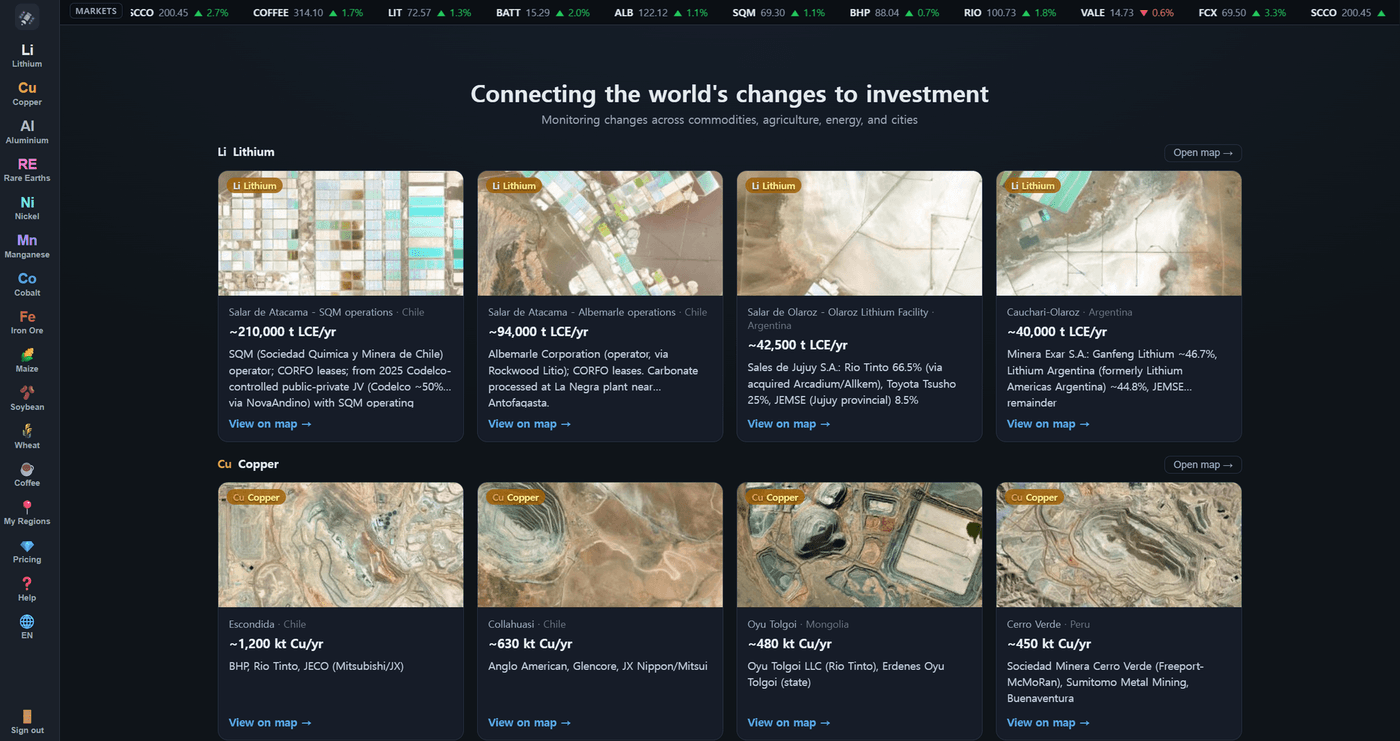Click View on map for Cerro Verde
1400x741 pixels.
(1048, 723)
